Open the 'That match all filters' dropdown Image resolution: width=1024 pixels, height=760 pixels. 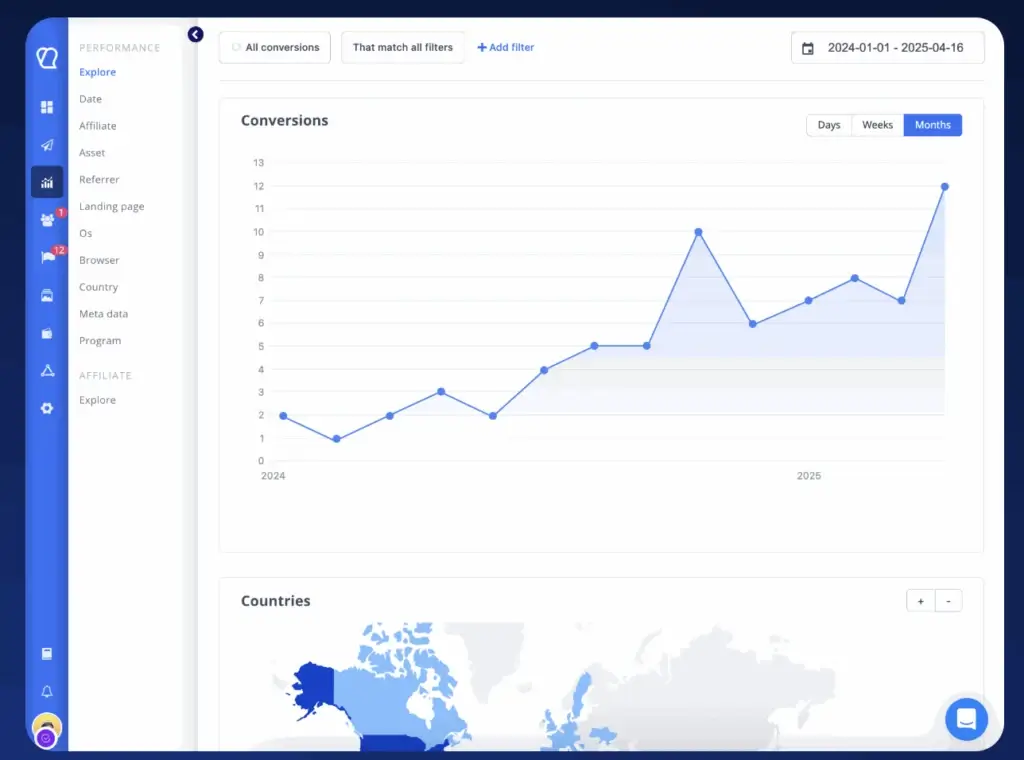(403, 47)
